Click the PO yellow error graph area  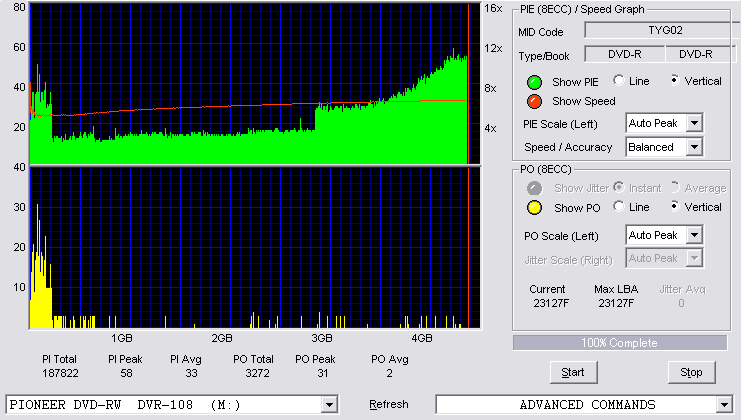[255, 248]
